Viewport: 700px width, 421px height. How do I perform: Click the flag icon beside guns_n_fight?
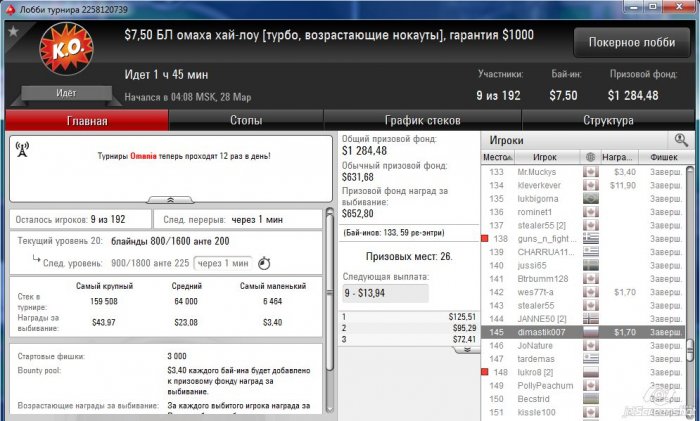click(591, 239)
